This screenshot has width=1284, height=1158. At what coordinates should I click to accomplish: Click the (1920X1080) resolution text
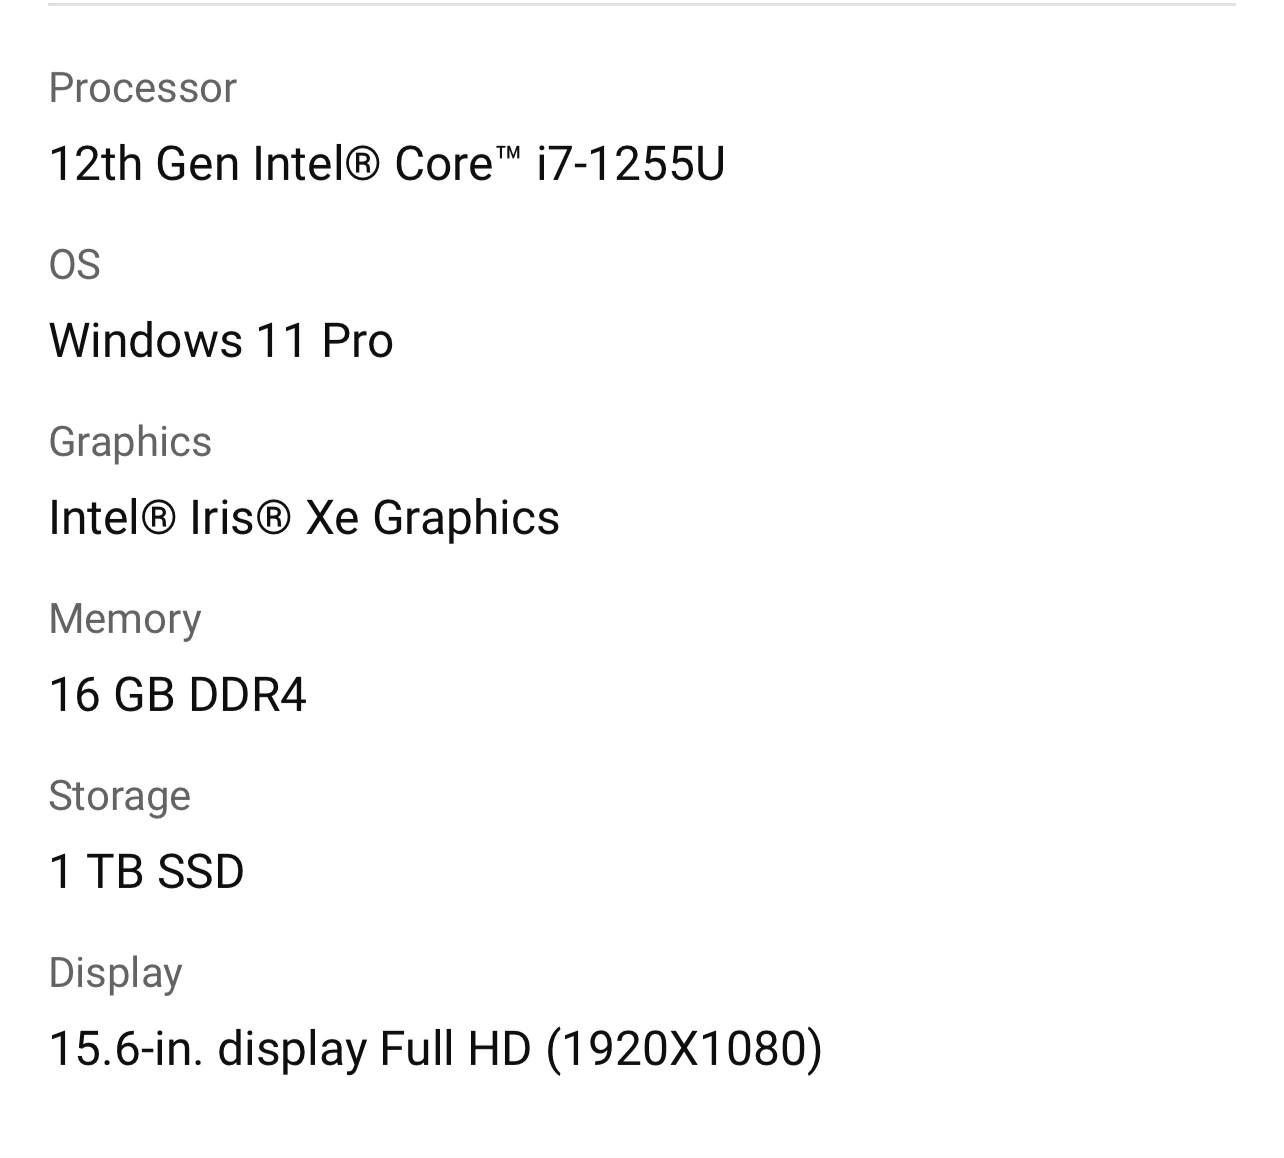tap(684, 1048)
